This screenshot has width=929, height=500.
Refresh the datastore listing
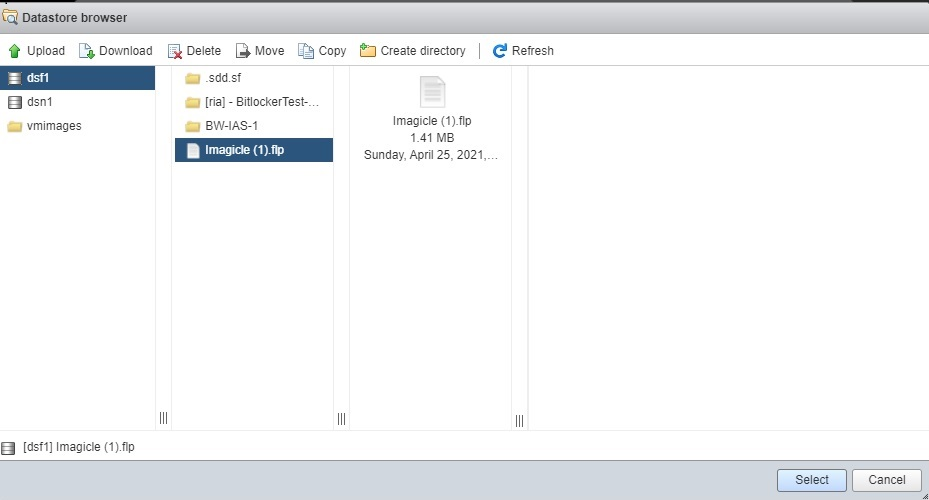pos(523,51)
